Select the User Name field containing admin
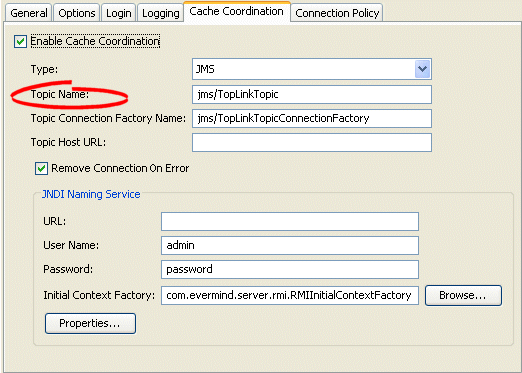This screenshot has height=373, width=522. point(290,245)
